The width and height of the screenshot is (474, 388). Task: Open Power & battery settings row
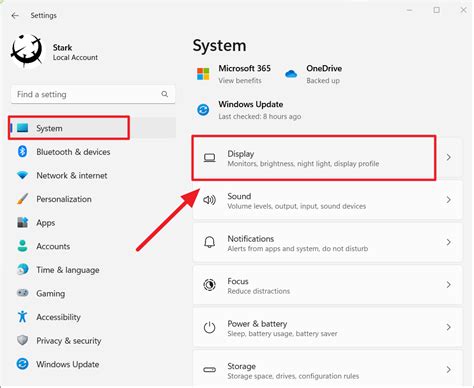(x=328, y=327)
